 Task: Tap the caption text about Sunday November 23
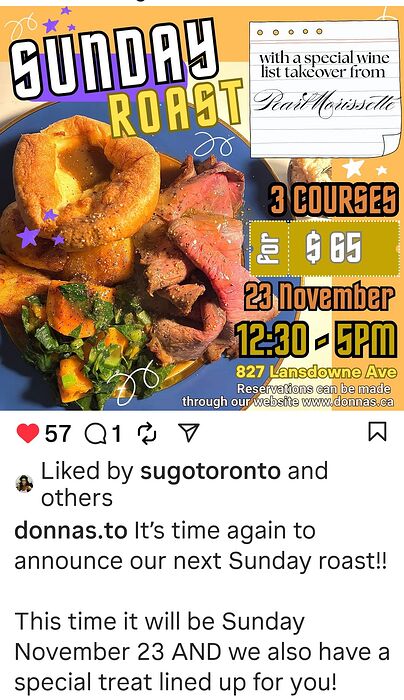[x=202, y=652]
